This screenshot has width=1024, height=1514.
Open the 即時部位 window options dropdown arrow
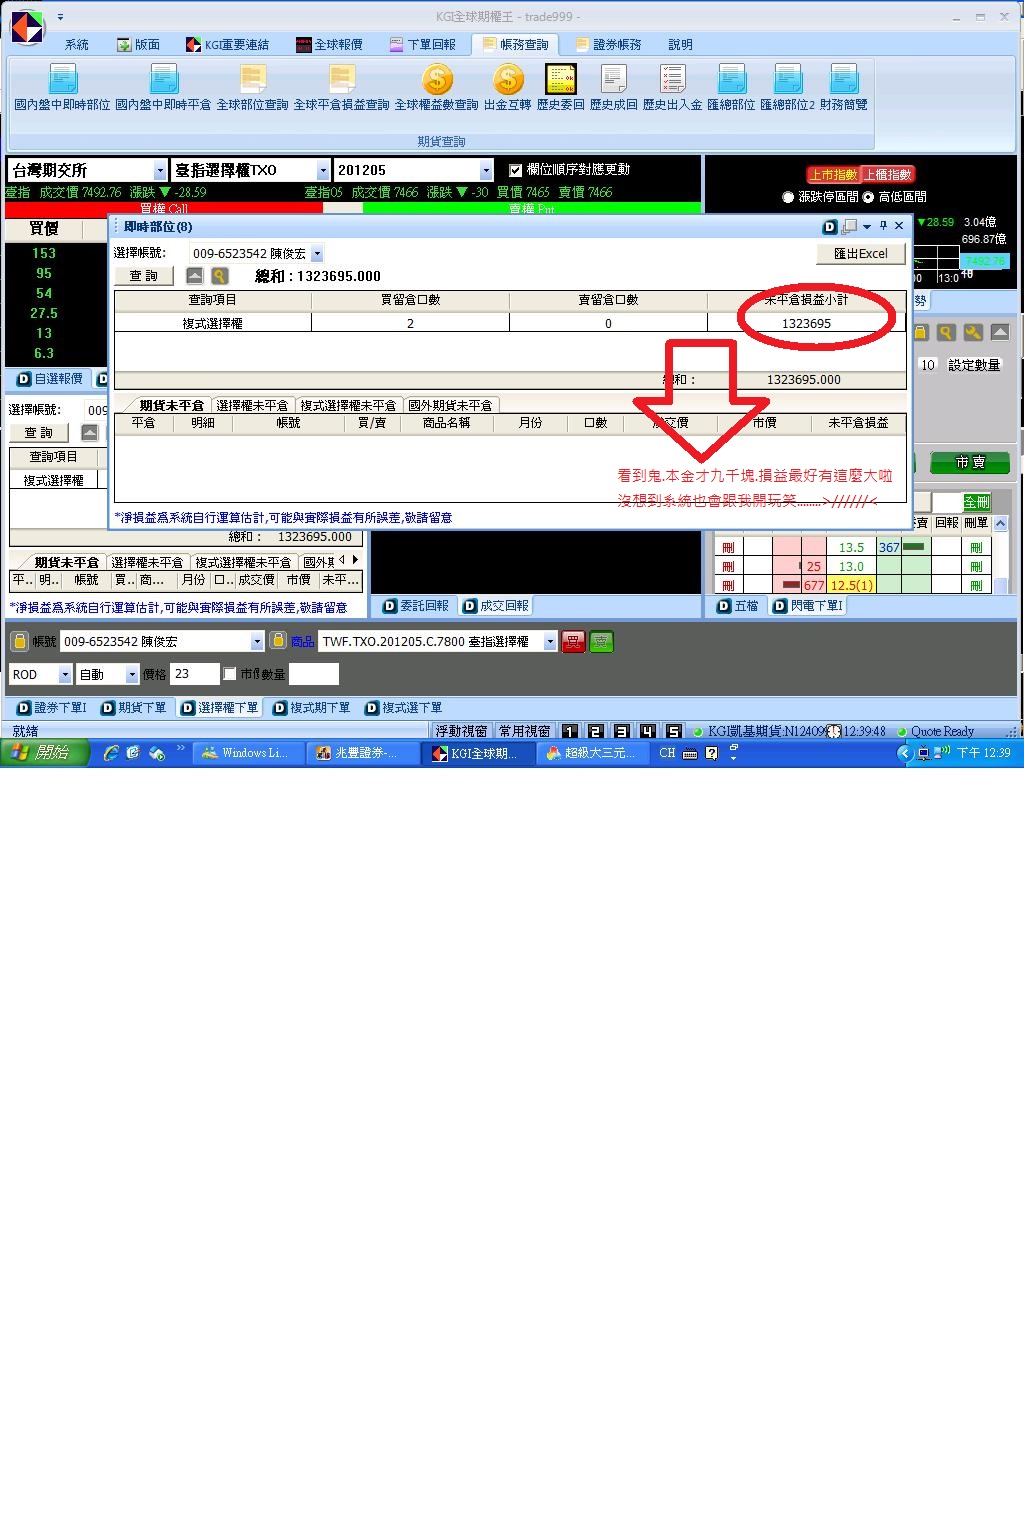(x=867, y=227)
